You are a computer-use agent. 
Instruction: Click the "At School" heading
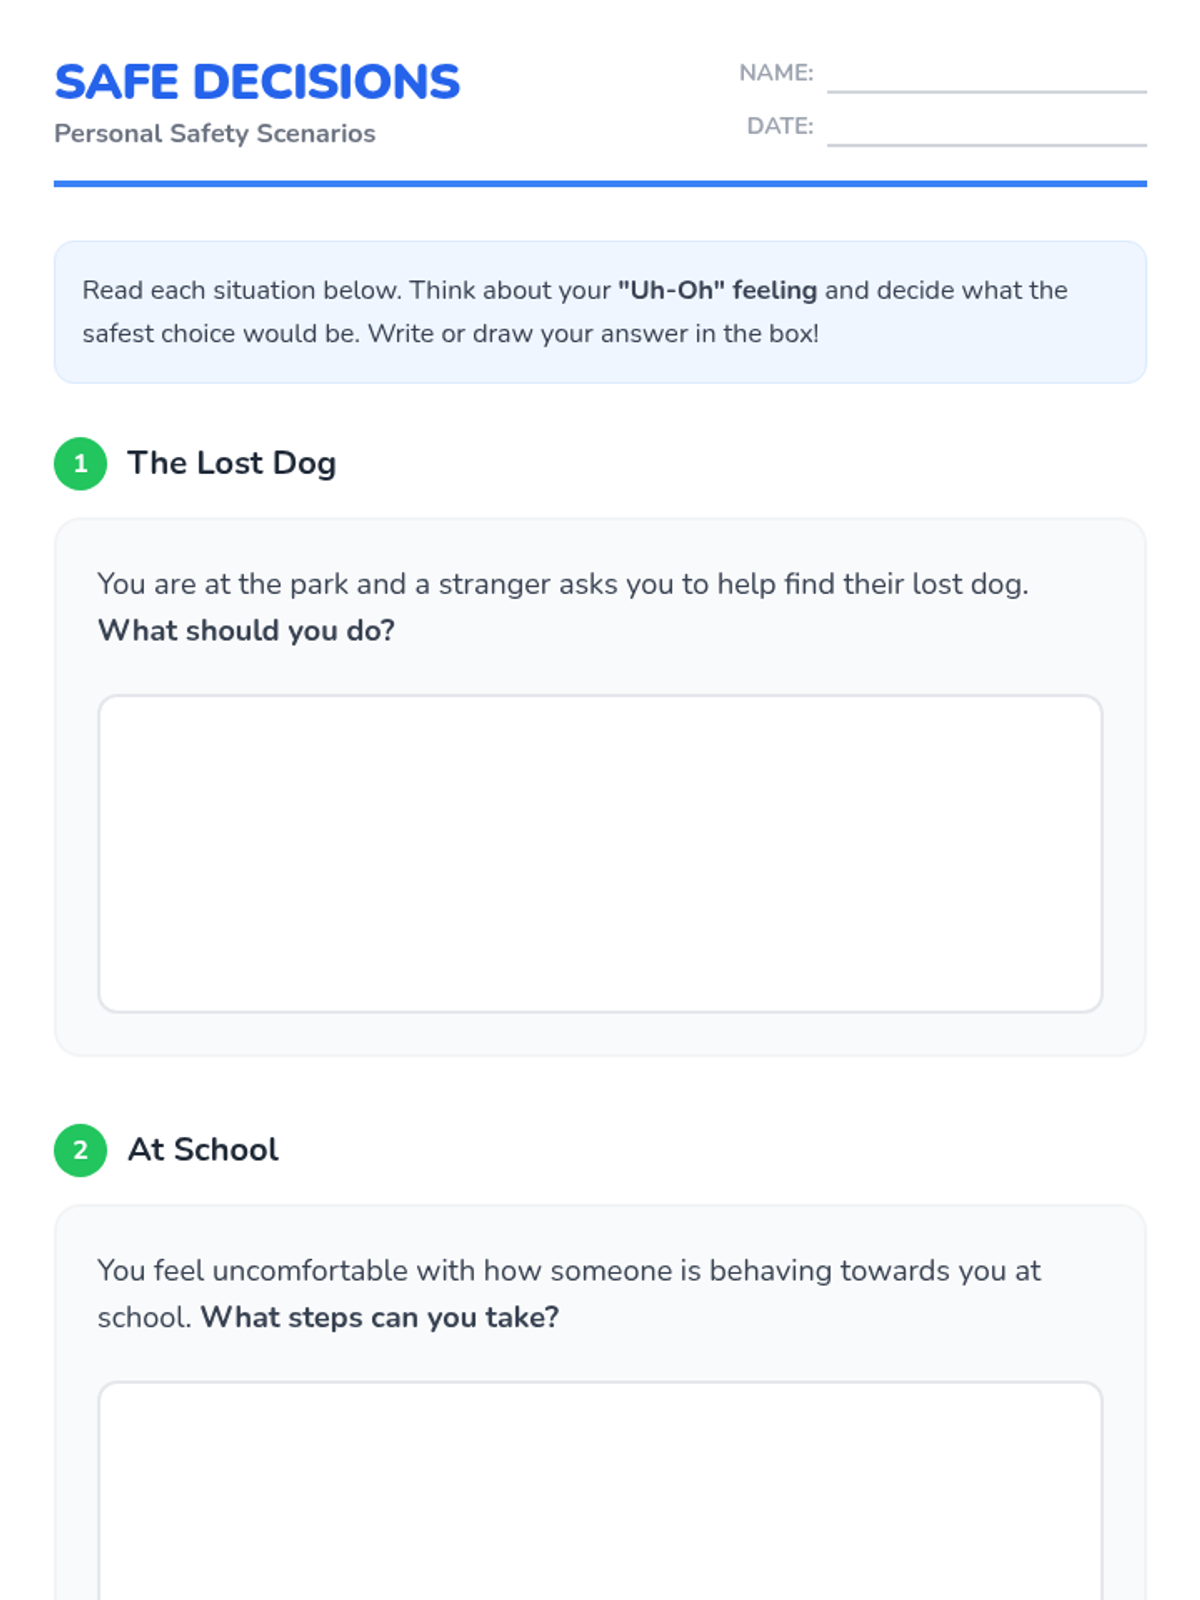203,1150
